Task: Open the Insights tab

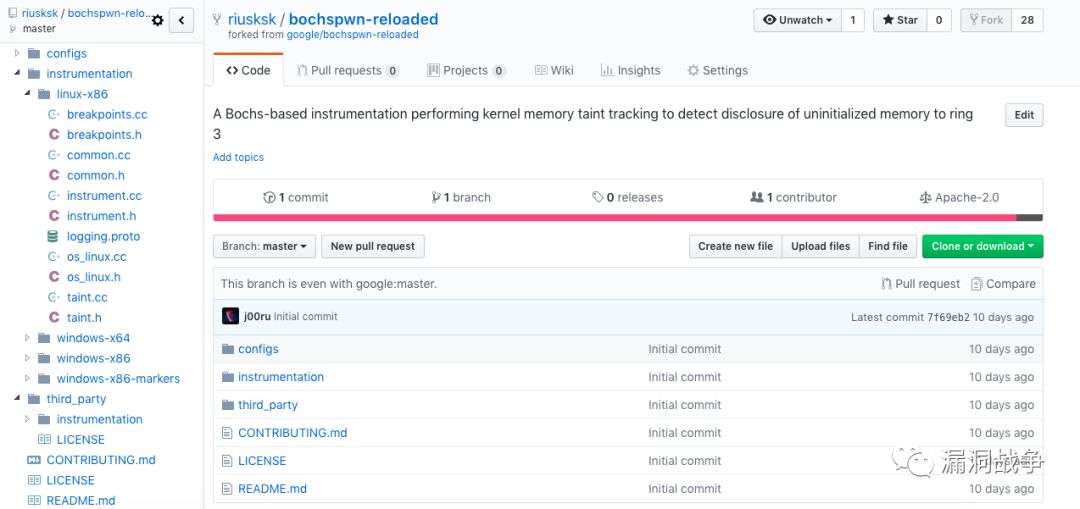Action: [x=630, y=70]
